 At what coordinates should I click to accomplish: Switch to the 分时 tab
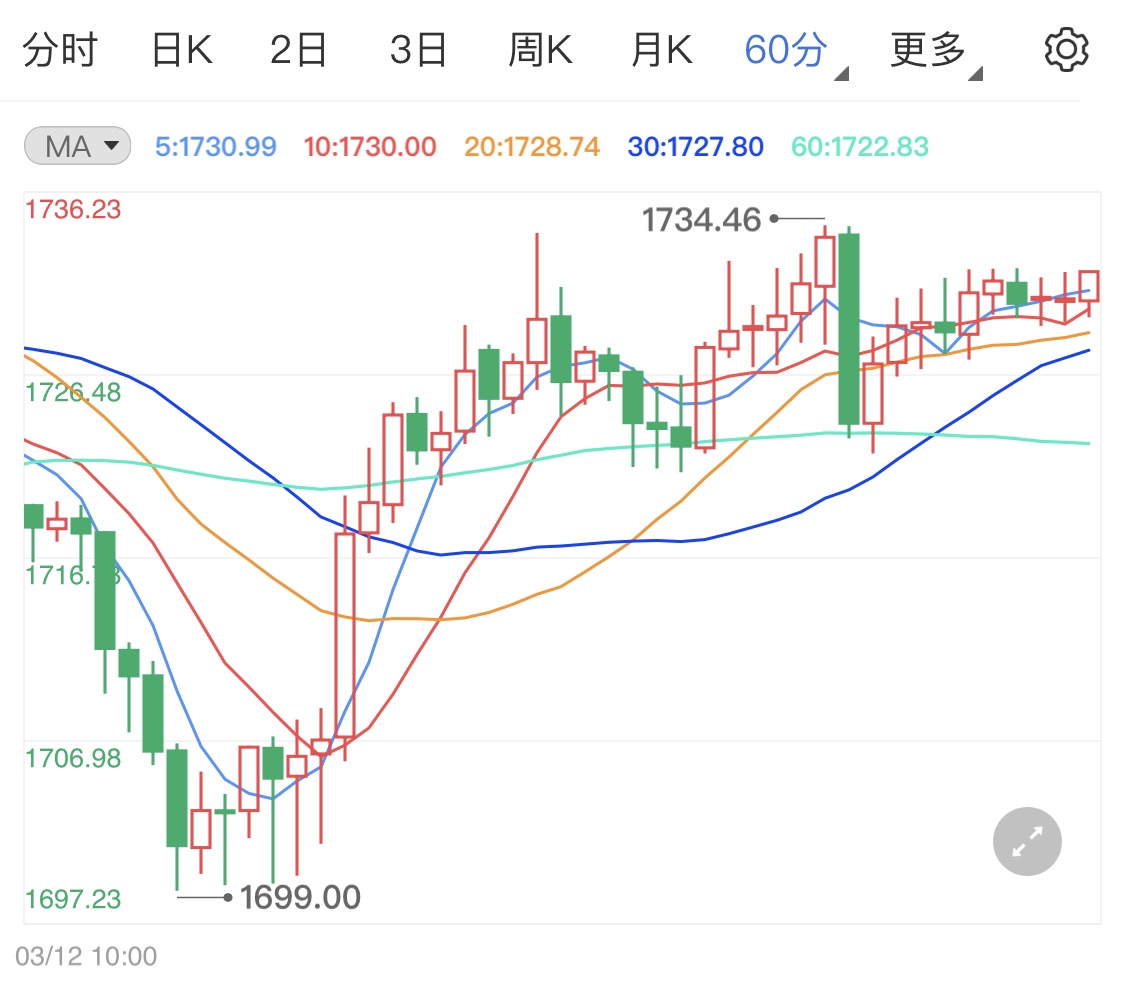pos(60,50)
